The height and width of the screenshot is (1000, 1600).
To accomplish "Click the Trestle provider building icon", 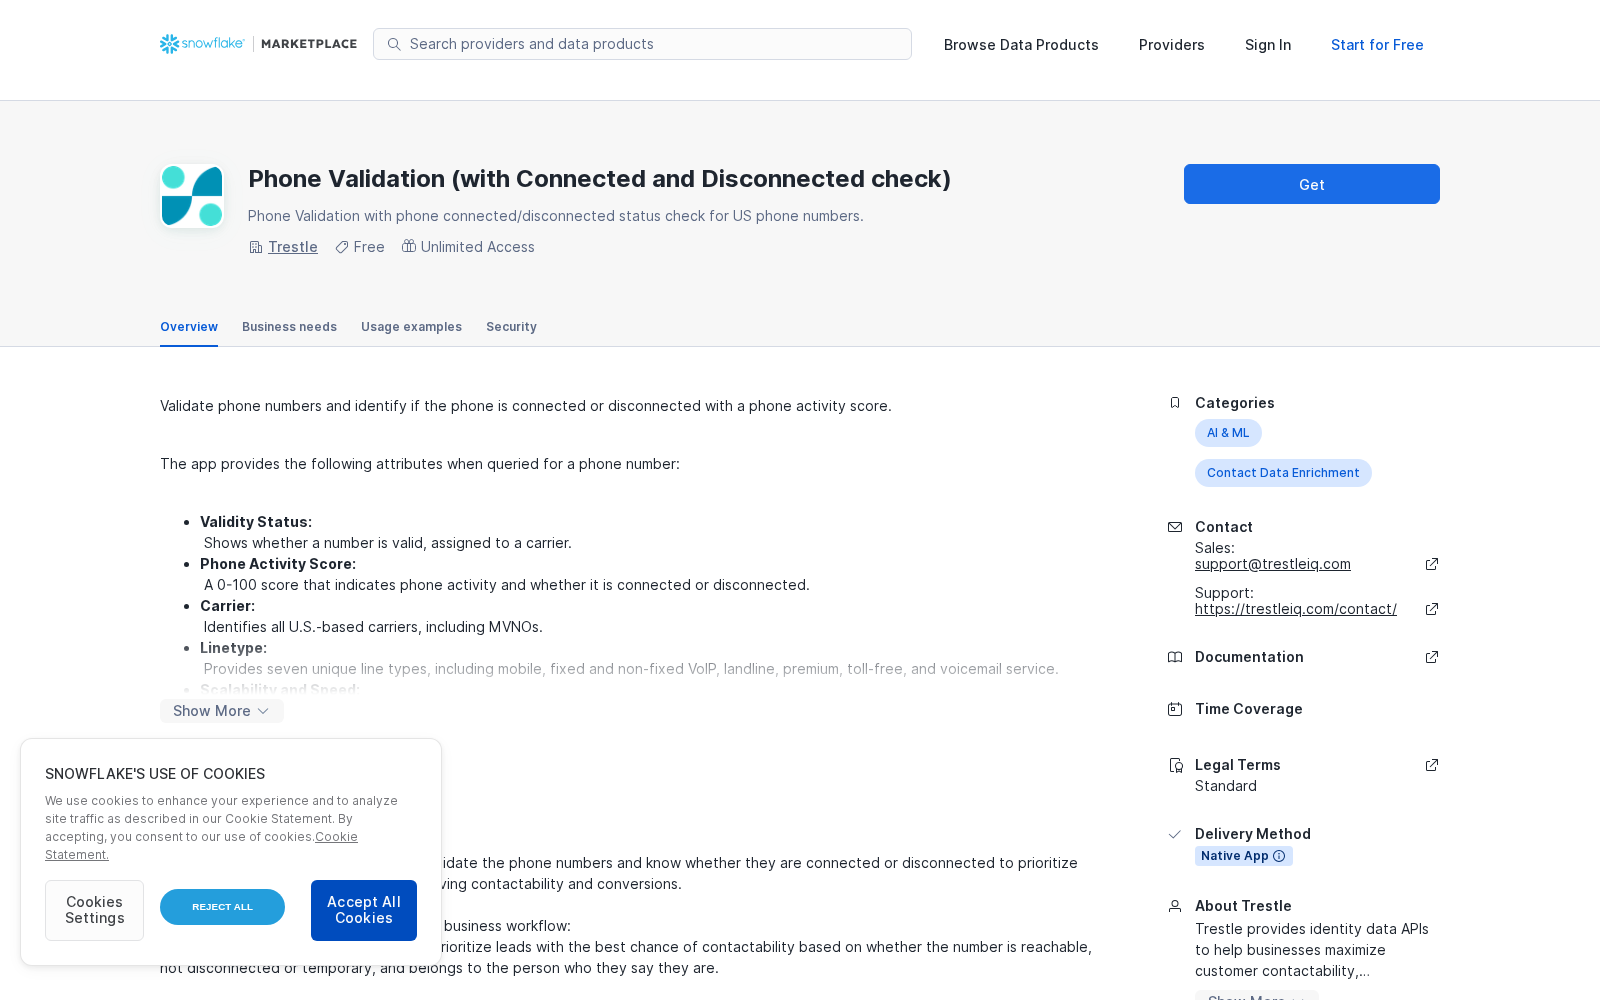I will (256, 247).
